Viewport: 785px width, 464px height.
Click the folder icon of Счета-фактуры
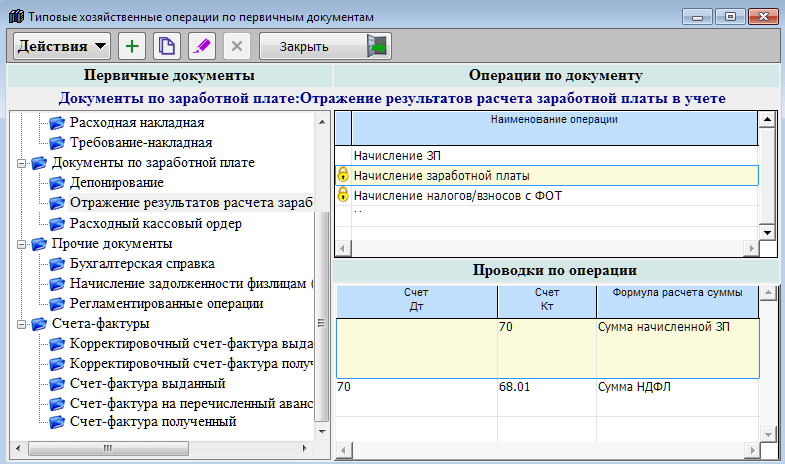coord(39,324)
